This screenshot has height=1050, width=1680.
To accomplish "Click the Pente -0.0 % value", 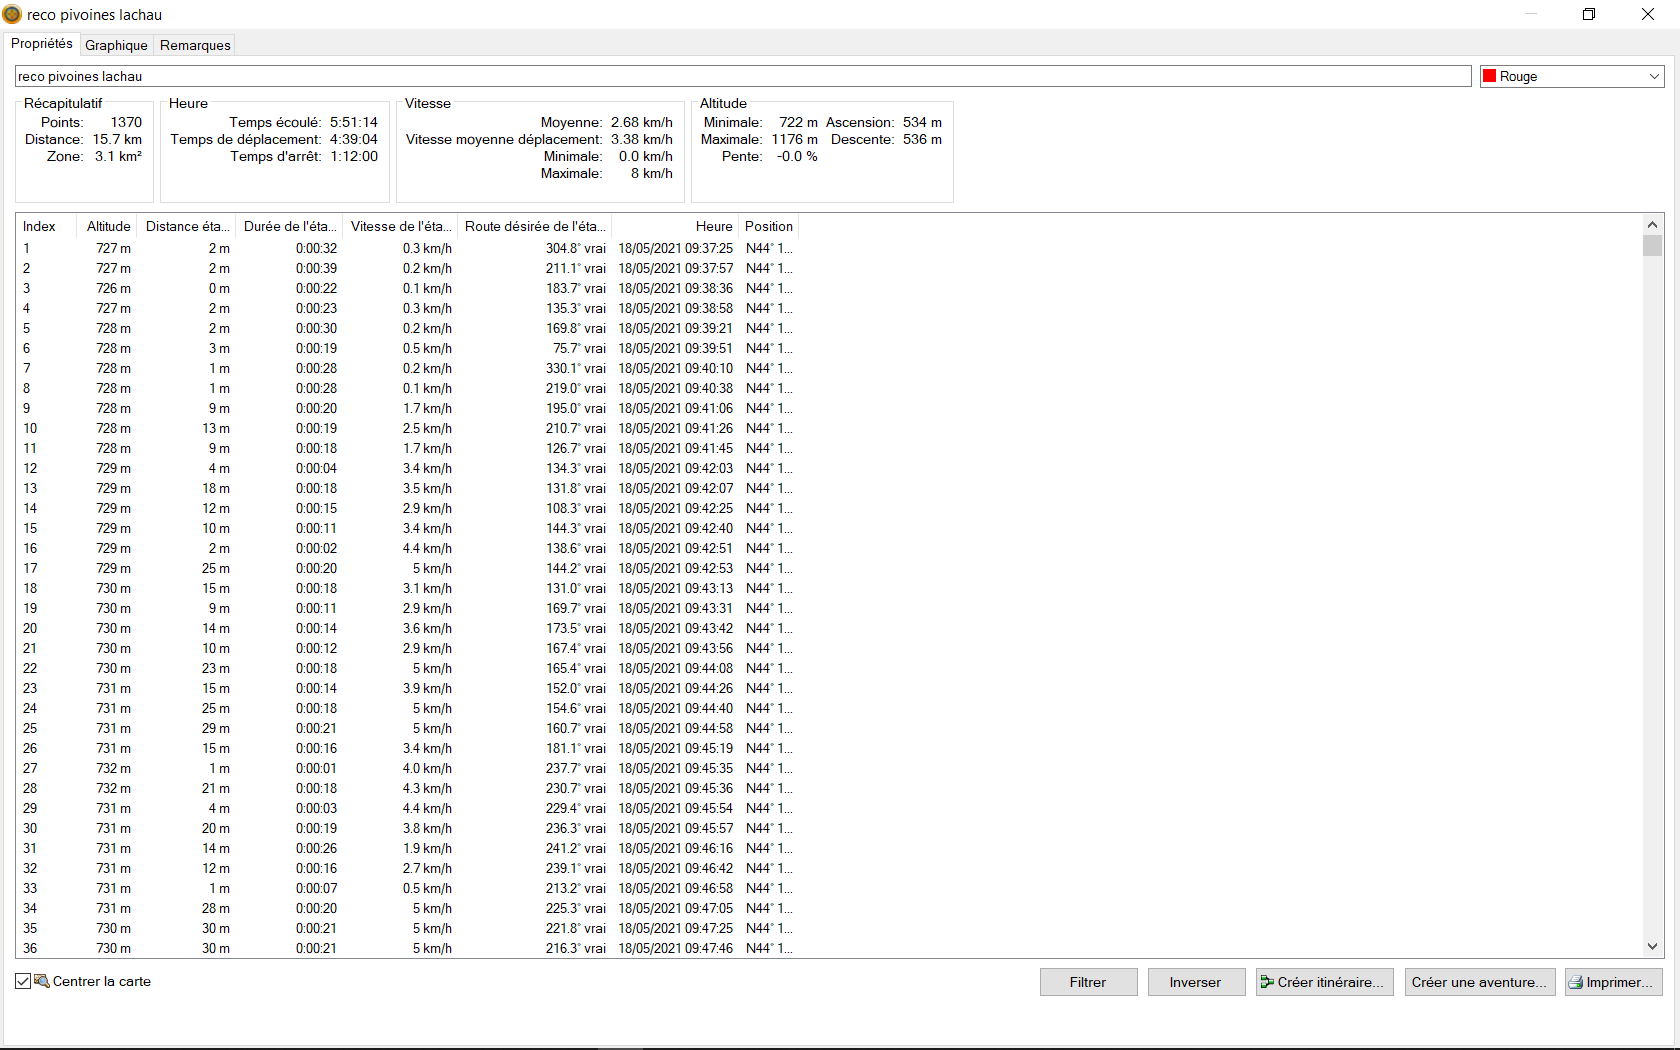I will click(797, 156).
